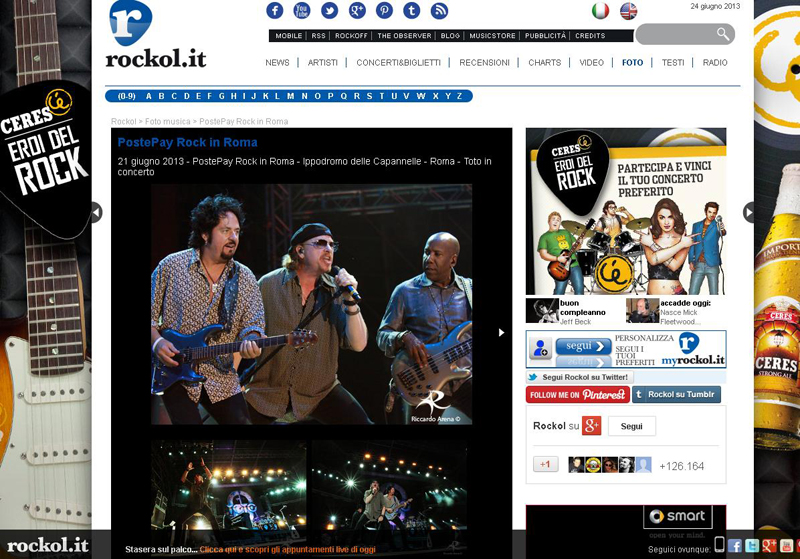The image size is (800, 559).
Task: Open accadde oggi Mick Fleetwood item
Action: (669, 312)
